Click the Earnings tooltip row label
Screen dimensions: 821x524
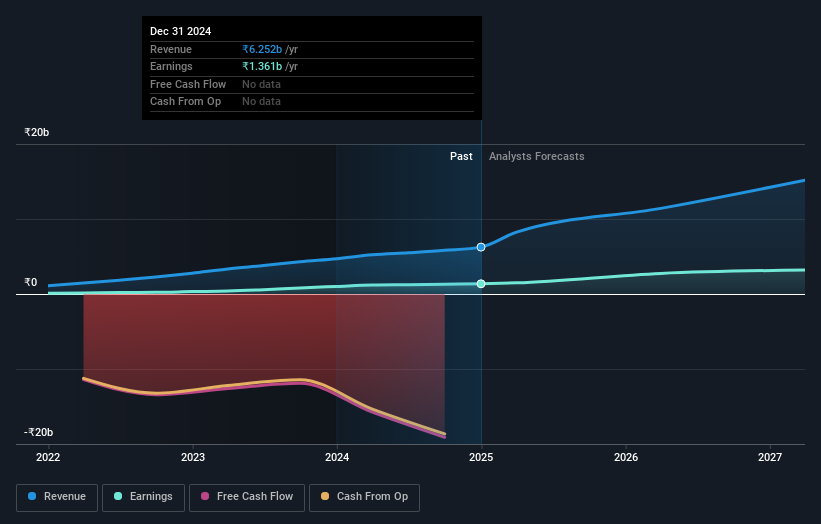171,66
